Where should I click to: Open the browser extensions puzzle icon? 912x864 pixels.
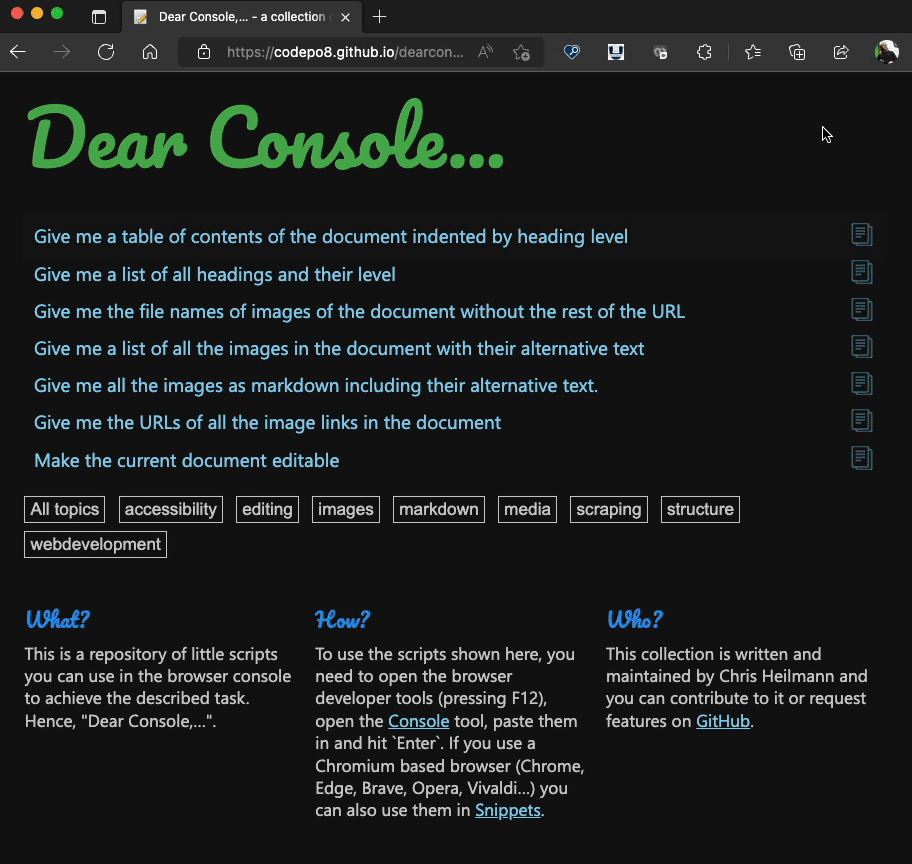click(x=704, y=53)
